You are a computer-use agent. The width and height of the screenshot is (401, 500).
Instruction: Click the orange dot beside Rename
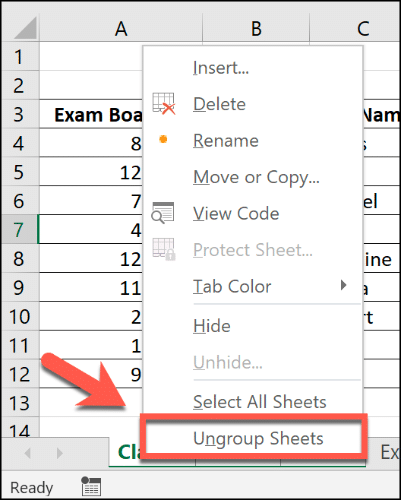163,139
